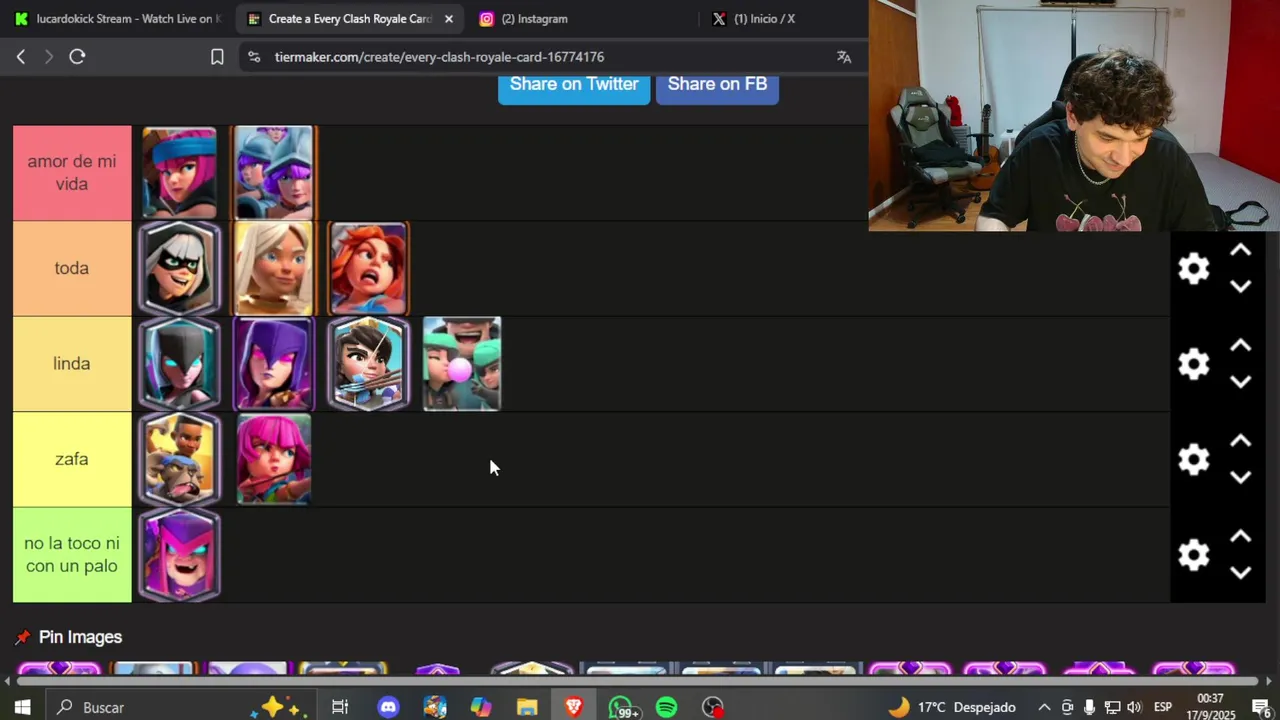
Task: Click the 'linda' tier label
Action: (x=72, y=364)
